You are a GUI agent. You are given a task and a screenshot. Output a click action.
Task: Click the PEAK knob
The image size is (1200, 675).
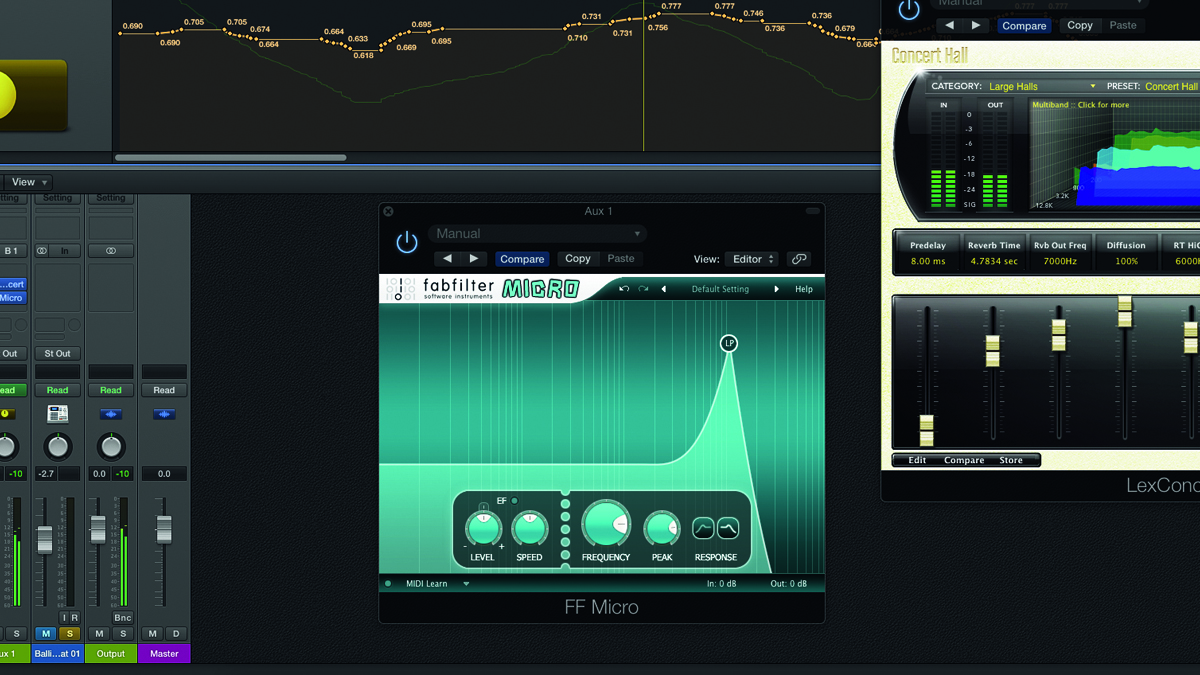pyautogui.click(x=662, y=527)
